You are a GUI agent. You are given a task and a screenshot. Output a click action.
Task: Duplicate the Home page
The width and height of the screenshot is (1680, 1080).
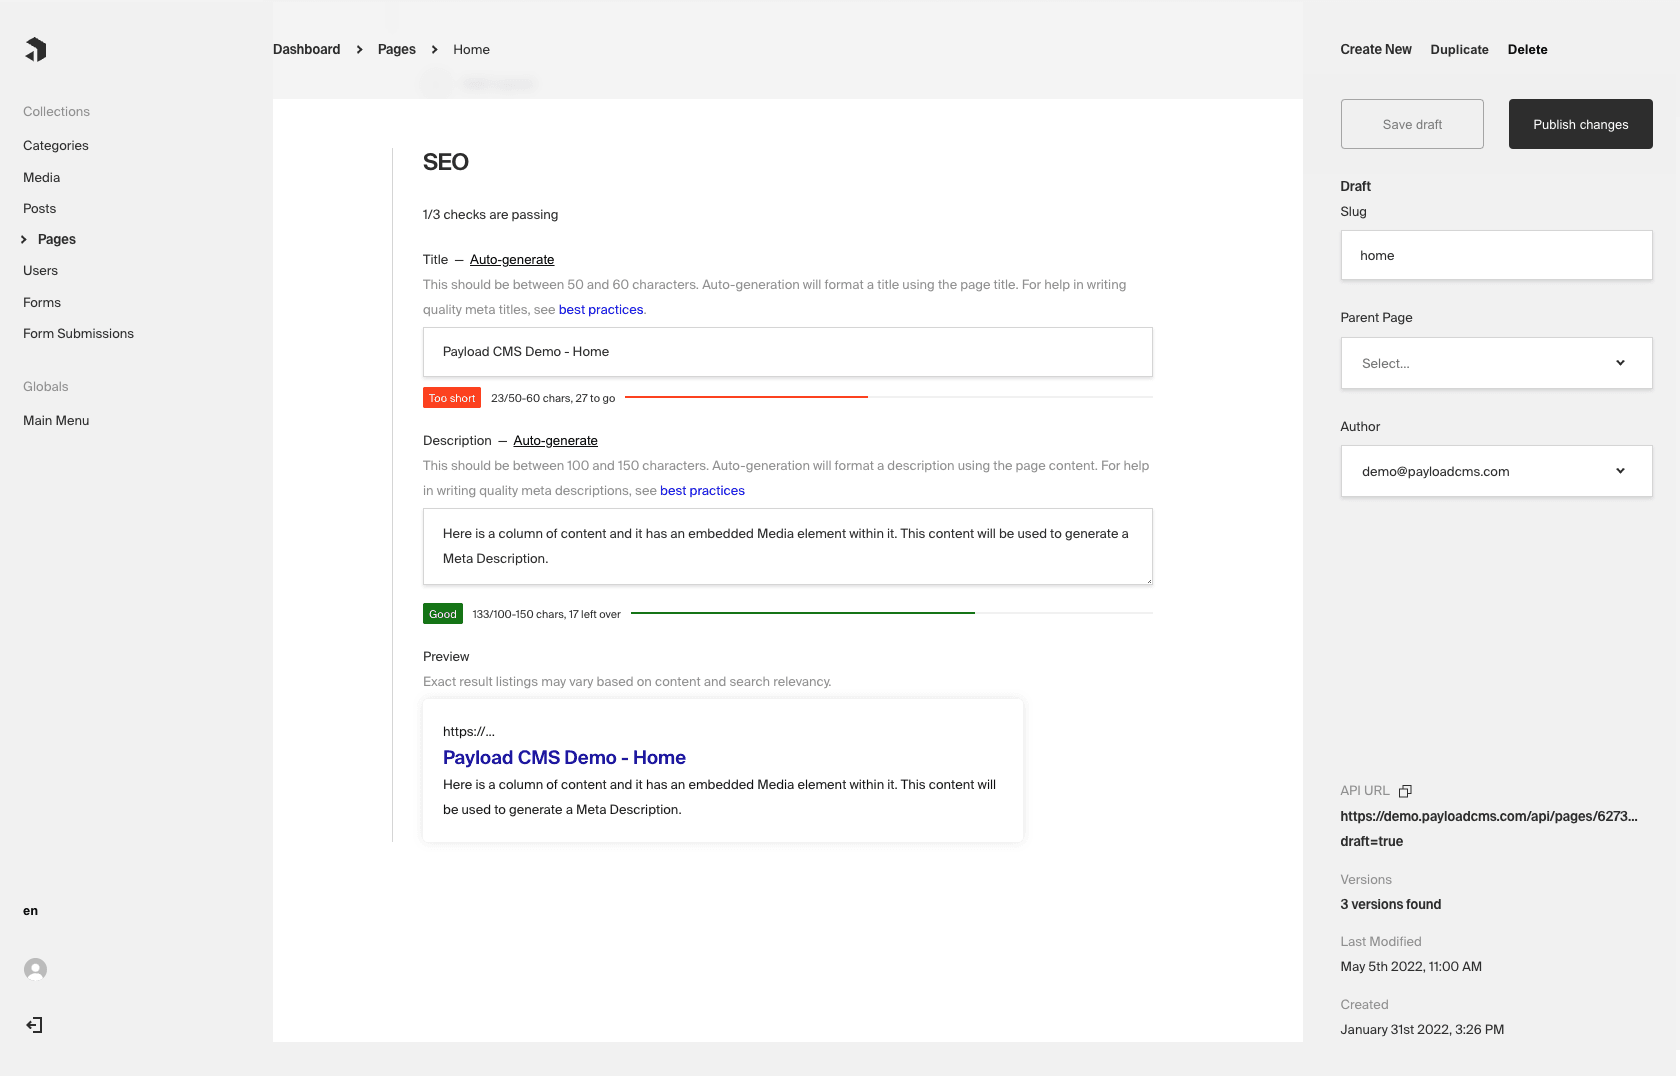point(1459,49)
